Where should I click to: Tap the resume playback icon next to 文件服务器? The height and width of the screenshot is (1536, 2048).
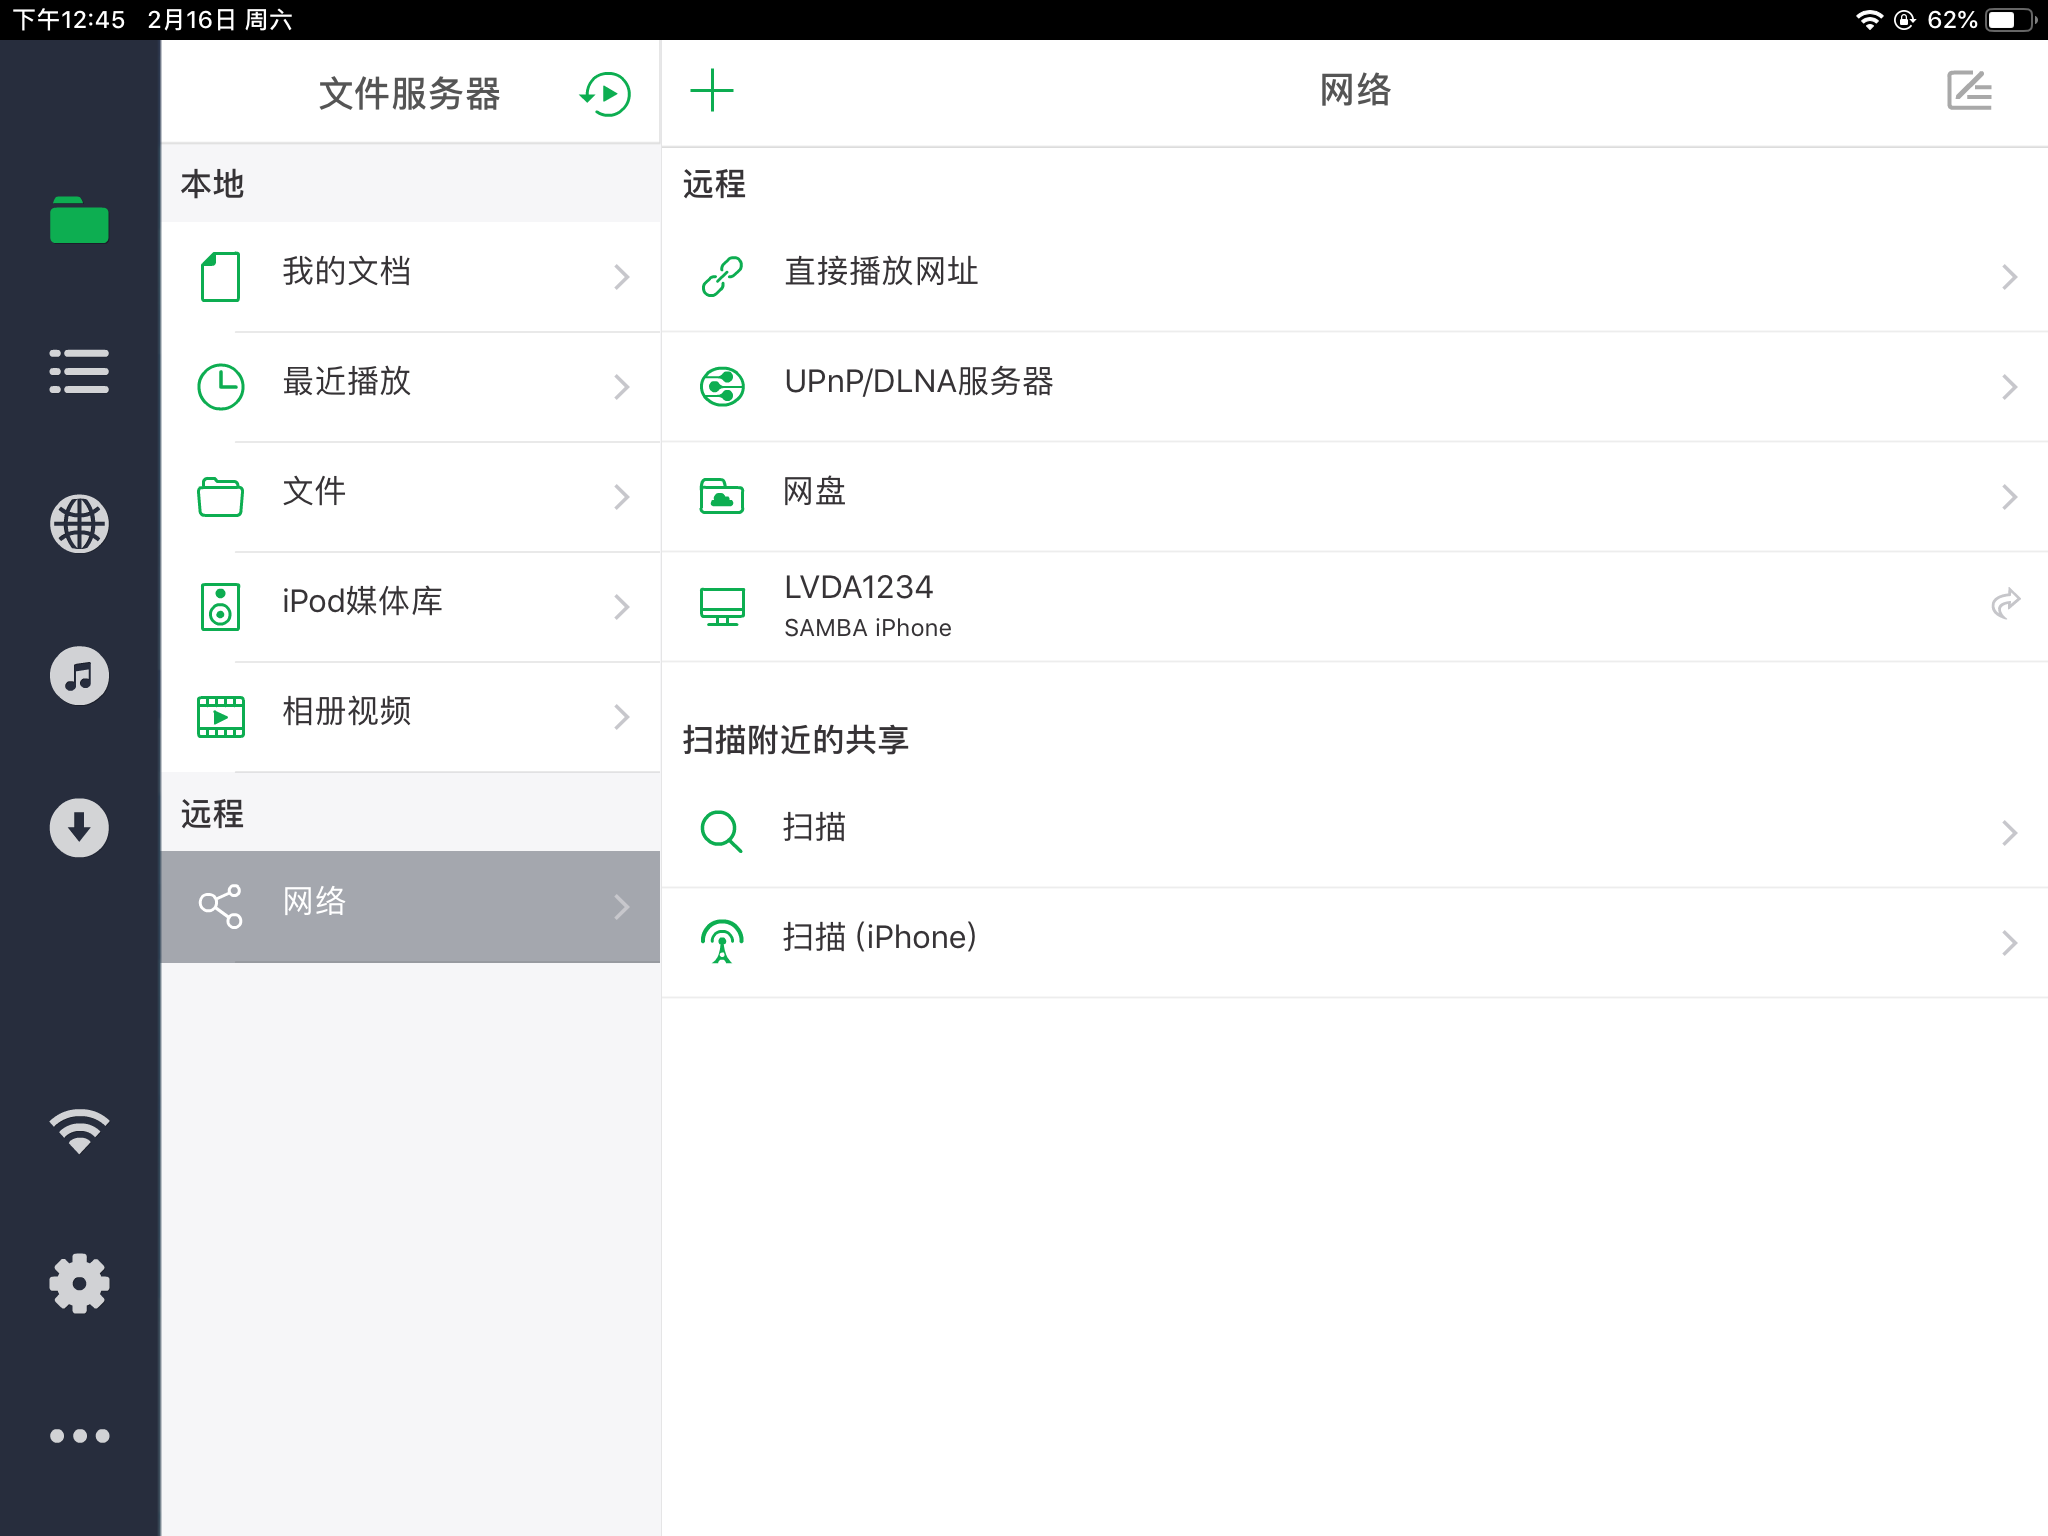tap(605, 92)
